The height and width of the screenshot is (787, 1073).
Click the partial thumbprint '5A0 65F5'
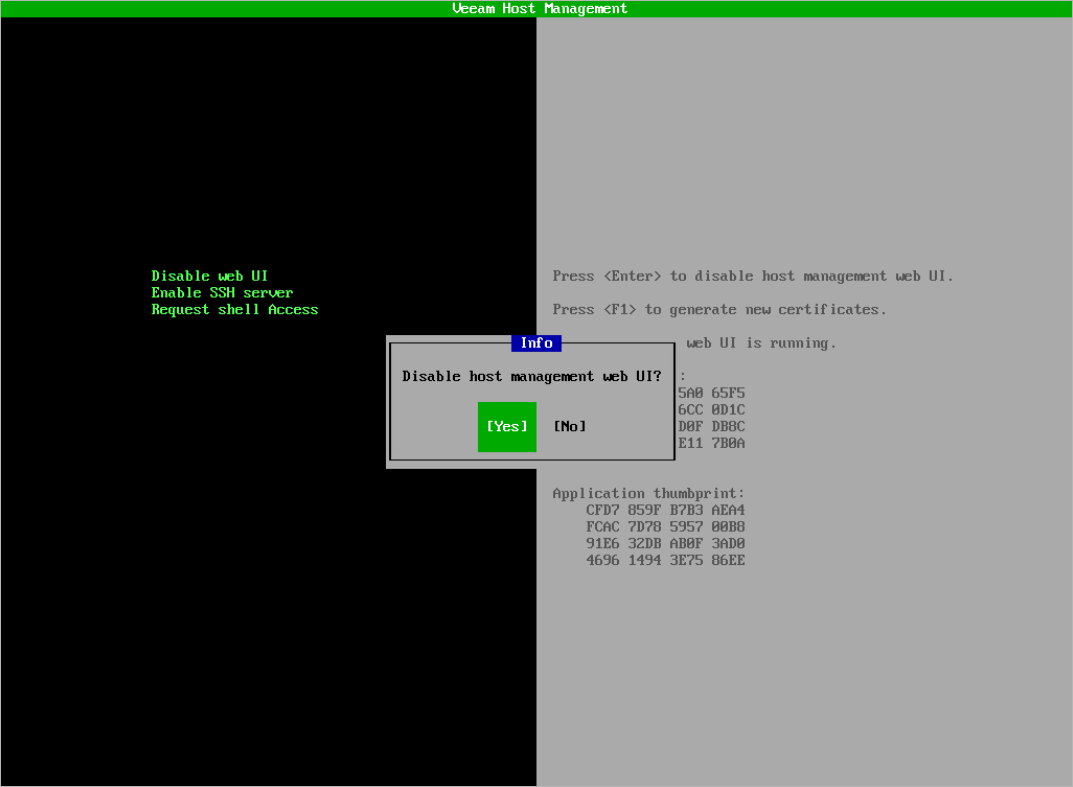(711, 393)
